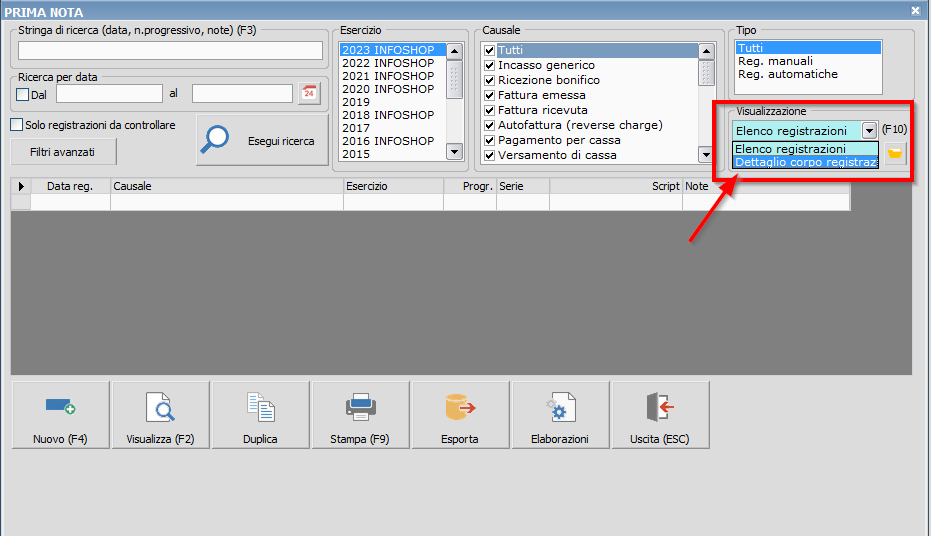931x536 pixels.
Task: Click Causale list scroll down arrow
Action: pyautogui.click(x=706, y=155)
